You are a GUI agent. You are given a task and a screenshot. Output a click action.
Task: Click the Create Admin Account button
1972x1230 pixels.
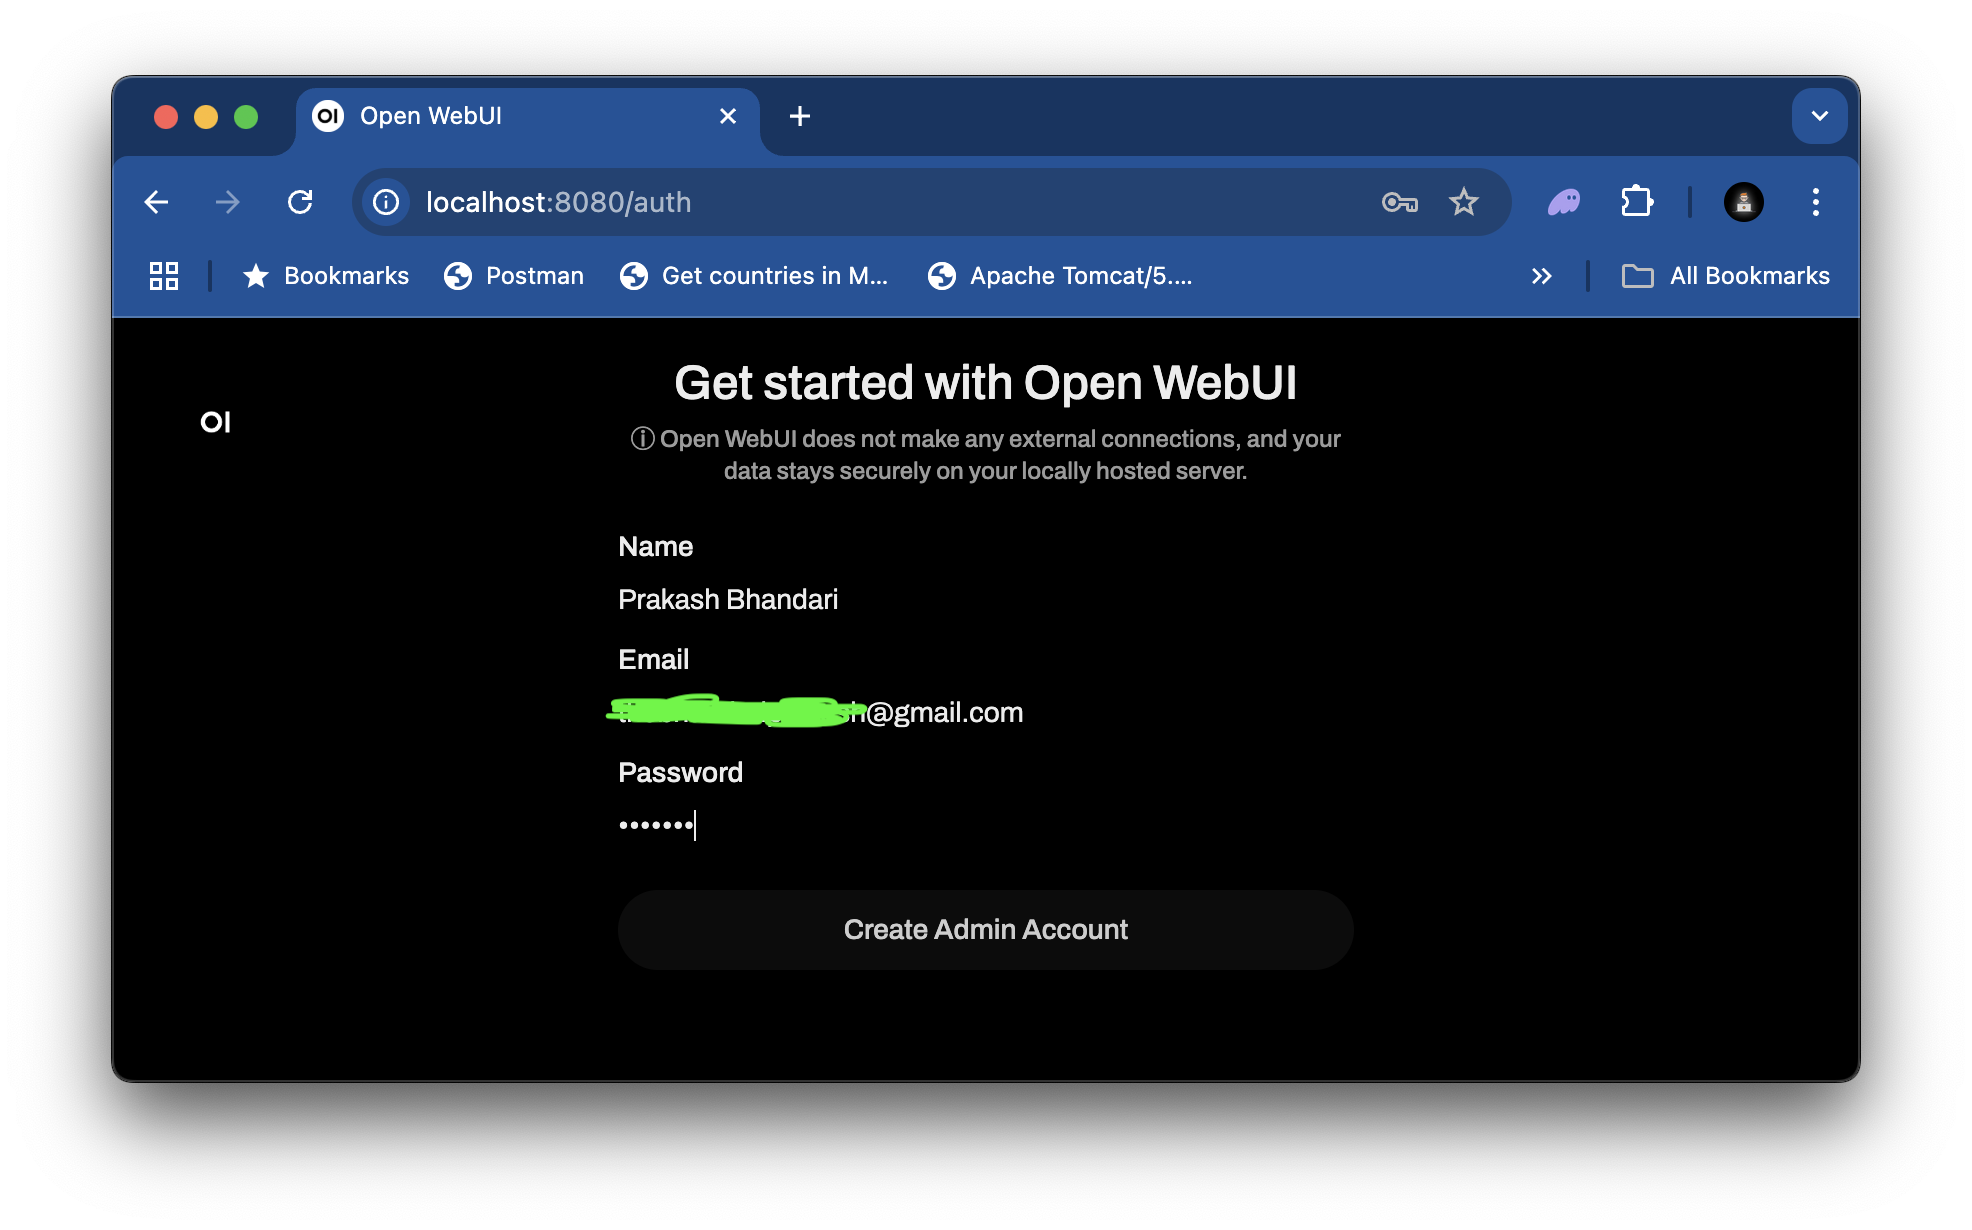click(985, 930)
